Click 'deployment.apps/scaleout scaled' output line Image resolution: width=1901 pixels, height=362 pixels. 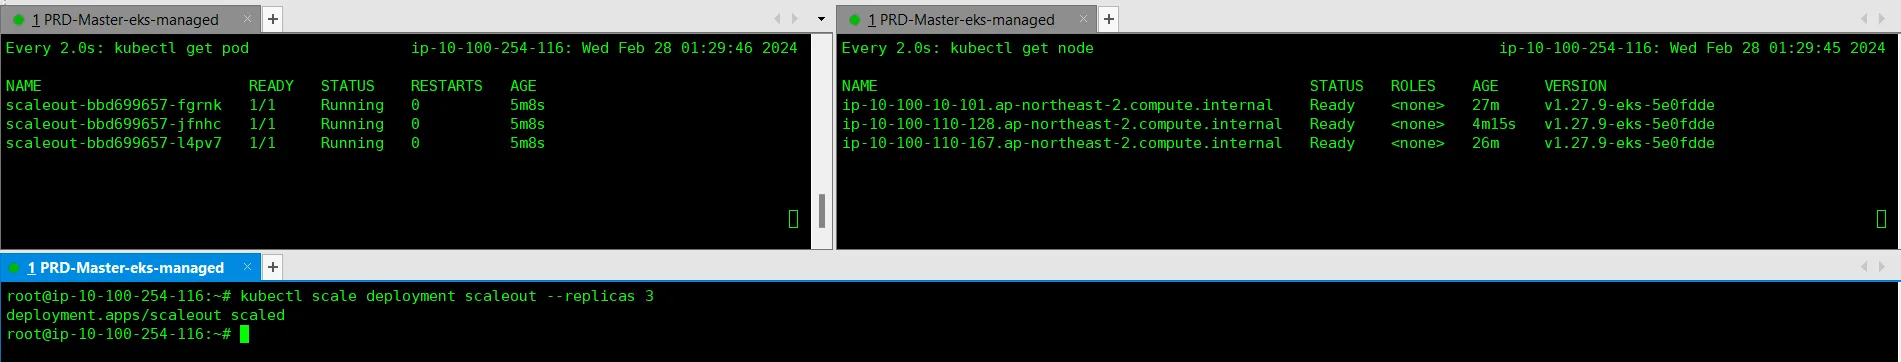pos(145,315)
